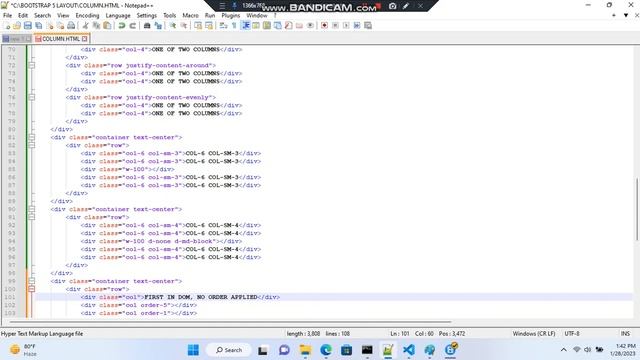Open the Plugins menu
The height and width of the screenshot is (360, 640).
tap(231, 16)
